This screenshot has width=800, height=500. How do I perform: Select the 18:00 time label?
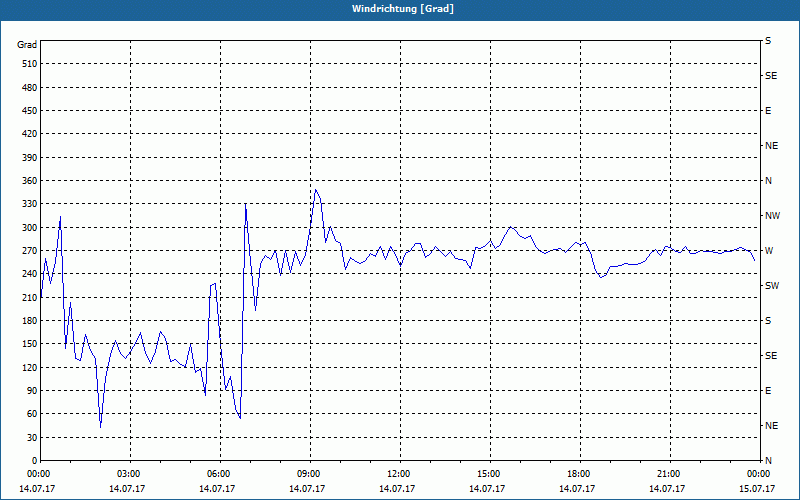click(x=579, y=474)
